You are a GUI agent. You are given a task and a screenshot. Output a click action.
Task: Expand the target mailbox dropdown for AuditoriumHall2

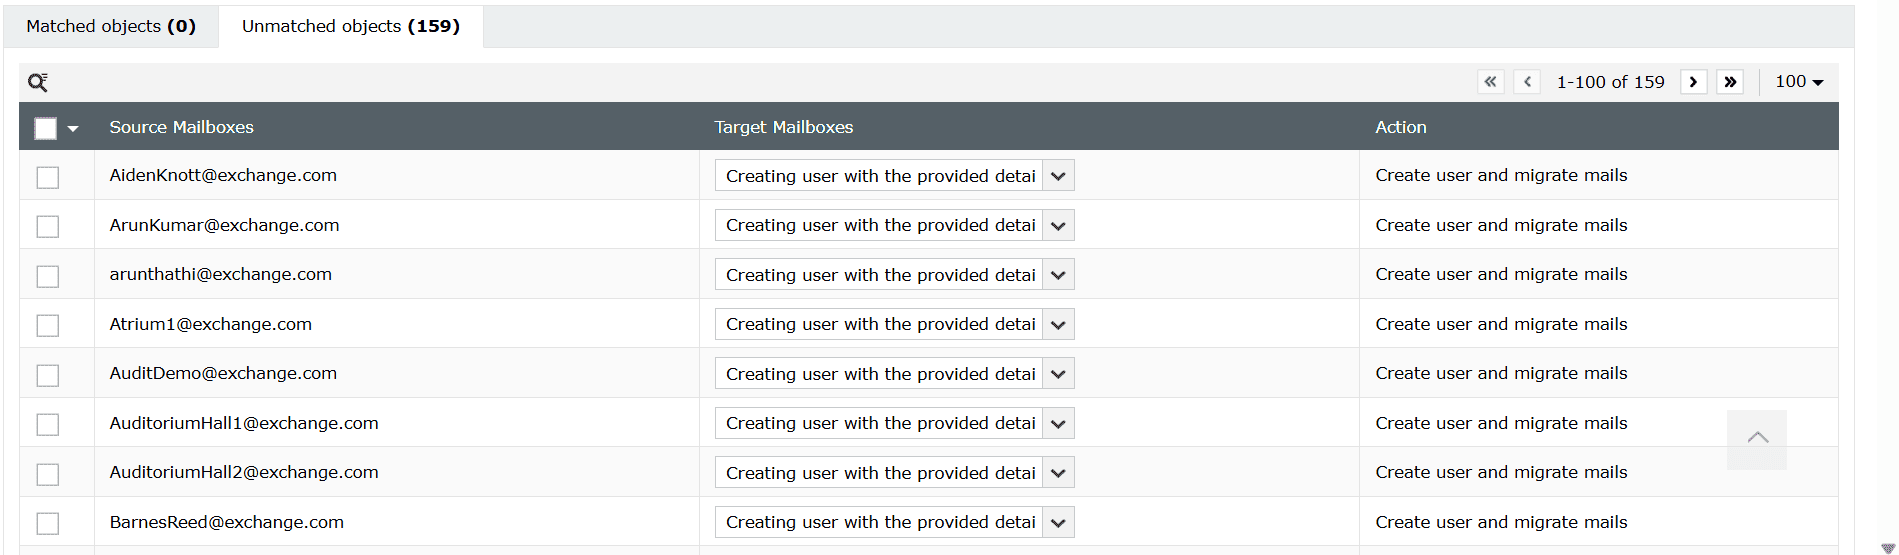click(x=1058, y=473)
